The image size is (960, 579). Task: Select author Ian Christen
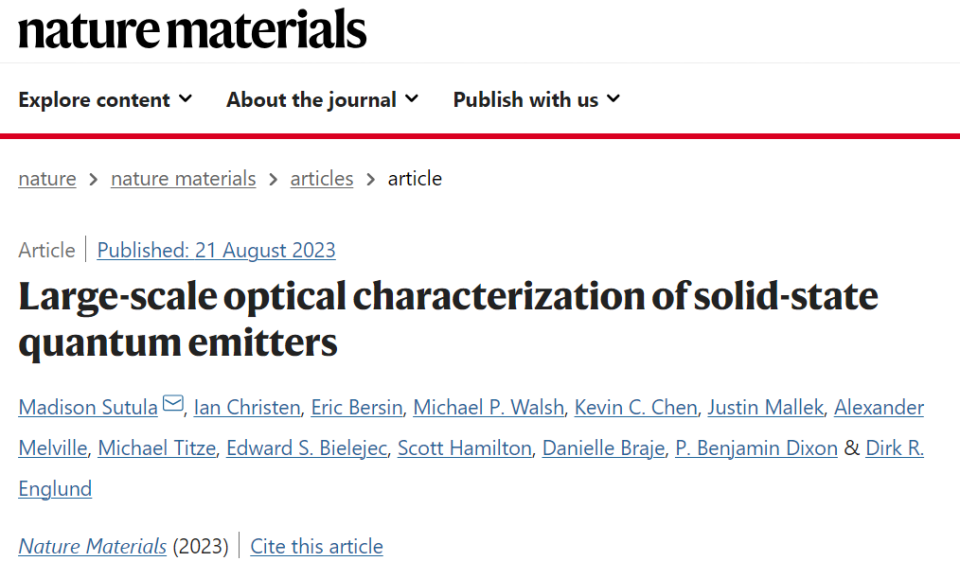pyautogui.click(x=247, y=407)
